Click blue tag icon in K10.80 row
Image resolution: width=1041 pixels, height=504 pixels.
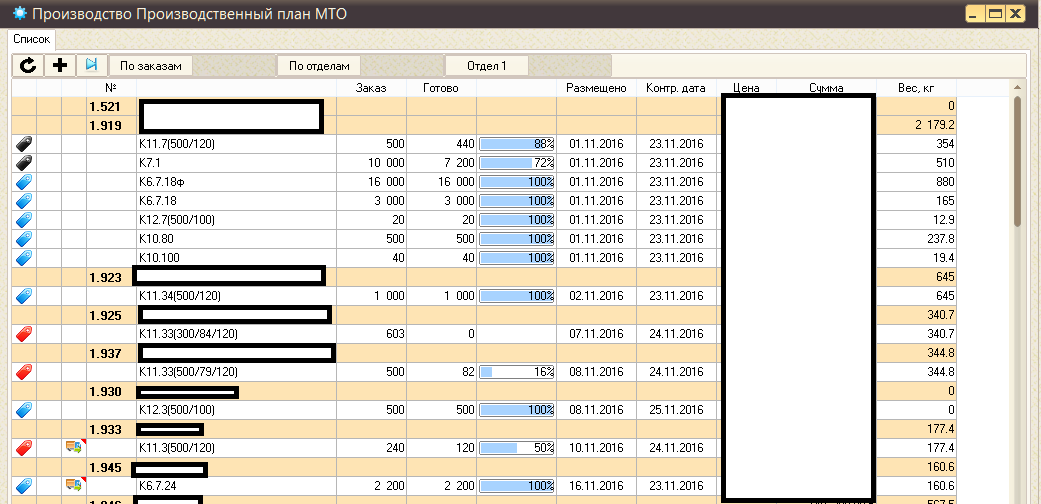pos(25,238)
